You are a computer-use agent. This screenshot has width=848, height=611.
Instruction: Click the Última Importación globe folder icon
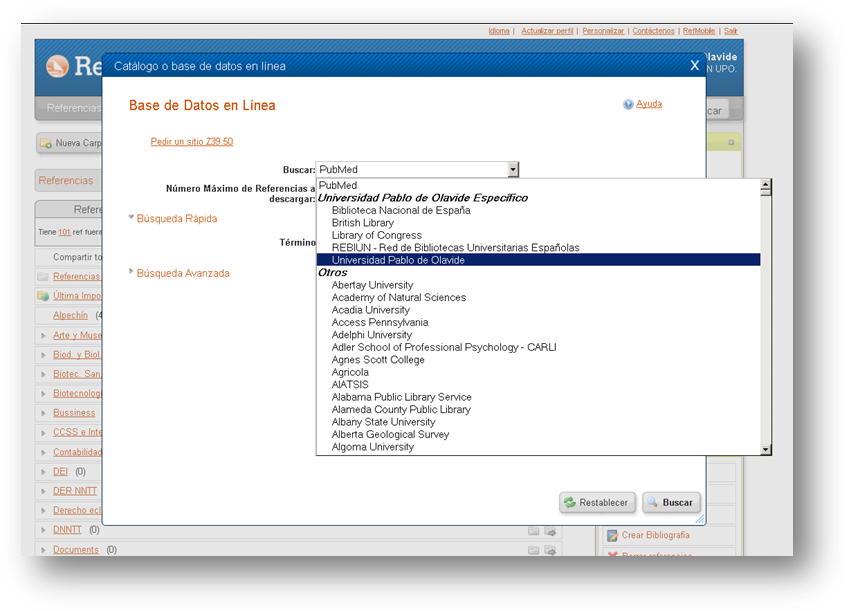point(43,296)
